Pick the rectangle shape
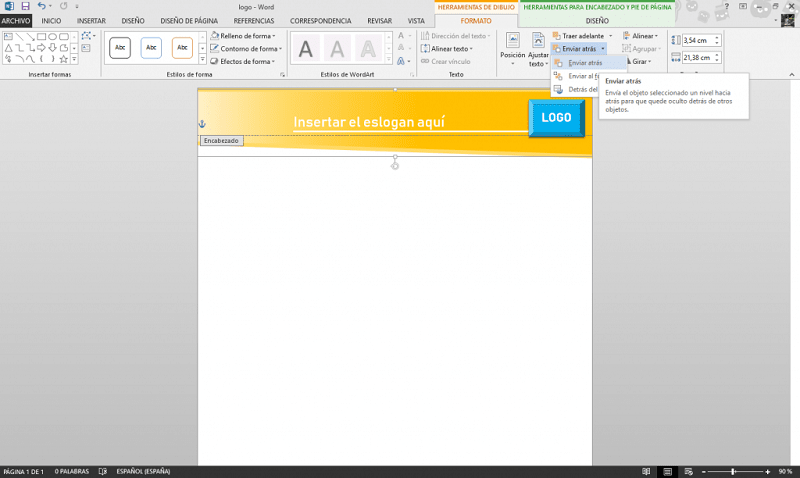 click(41, 36)
